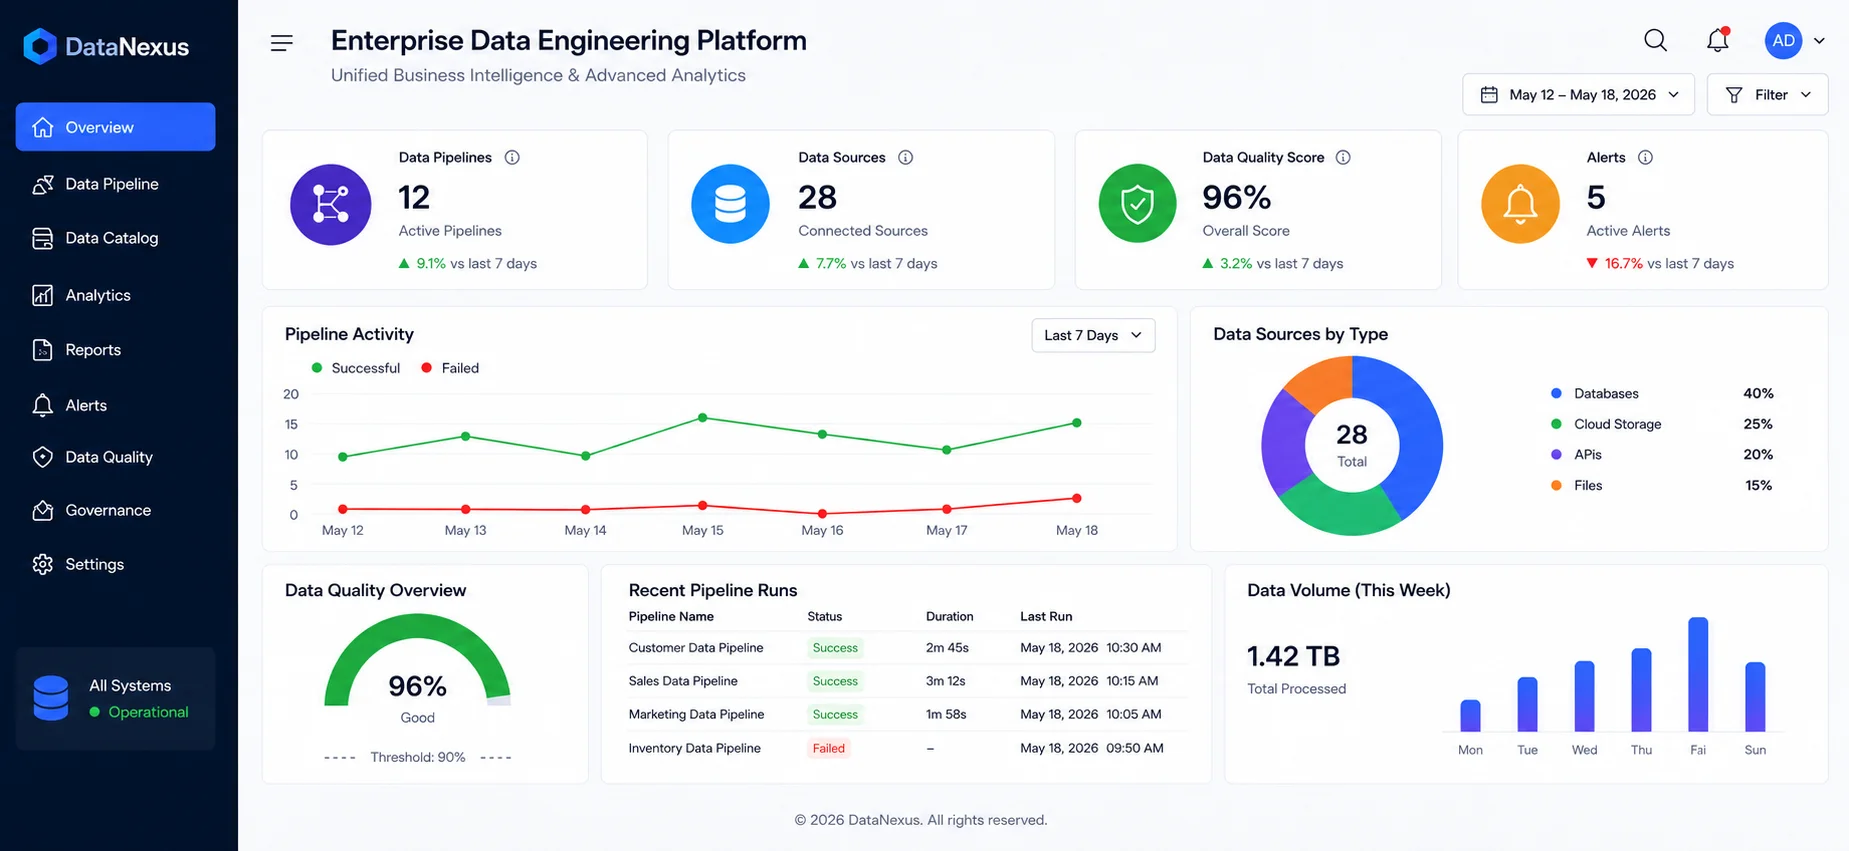Screen dimensions: 1849x851
Task: Click the Threshold: 90% label
Action: click(418, 757)
